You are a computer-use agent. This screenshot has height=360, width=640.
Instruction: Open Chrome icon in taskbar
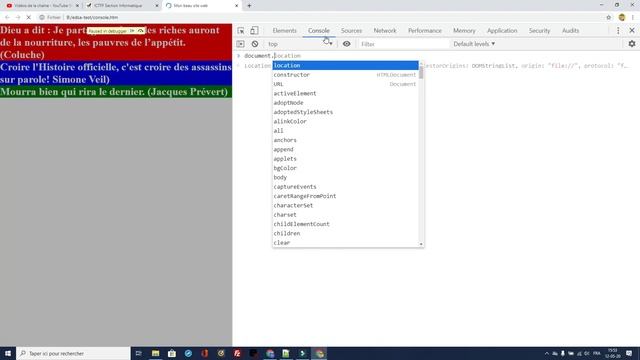click(x=319, y=353)
